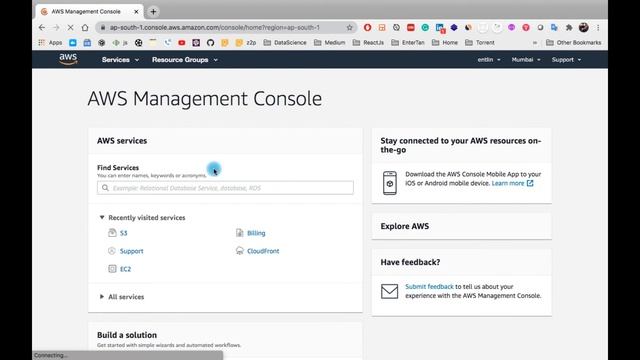Screen dimensions: 640x360
Task: Click the feedback envelope icon
Action: pos(389,291)
